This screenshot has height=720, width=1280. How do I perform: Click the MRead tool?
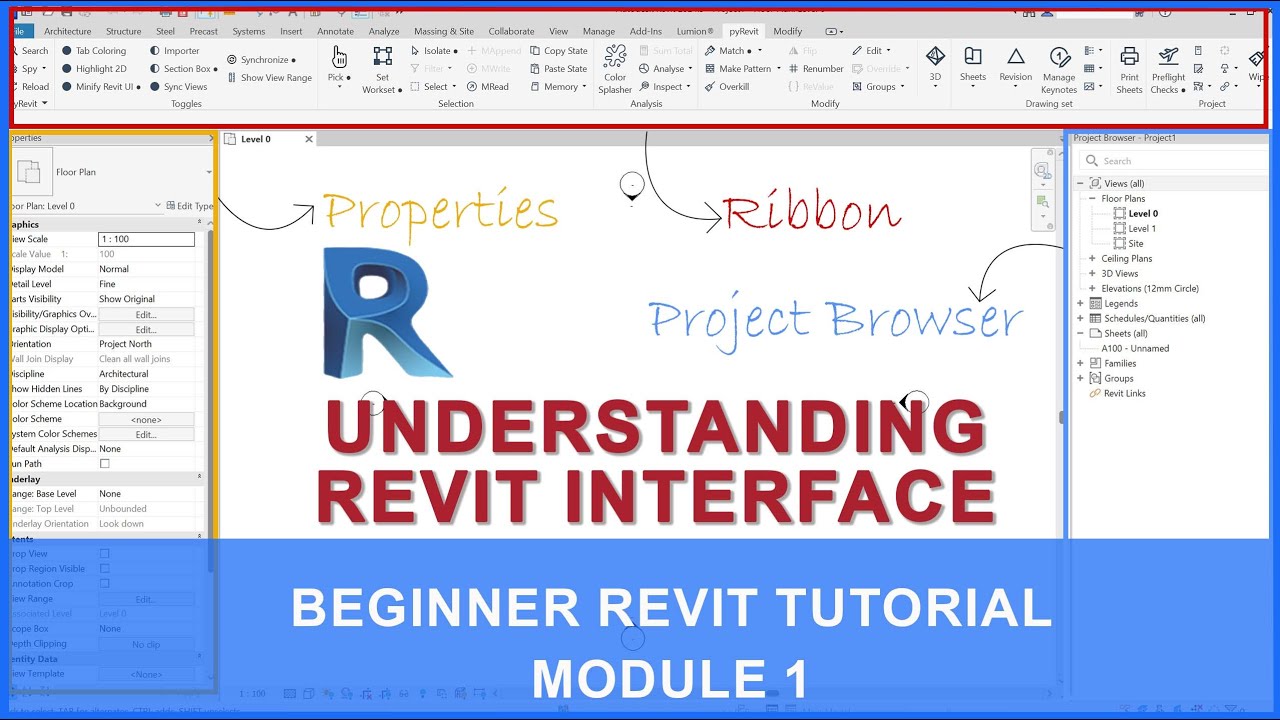pos(487,87)
